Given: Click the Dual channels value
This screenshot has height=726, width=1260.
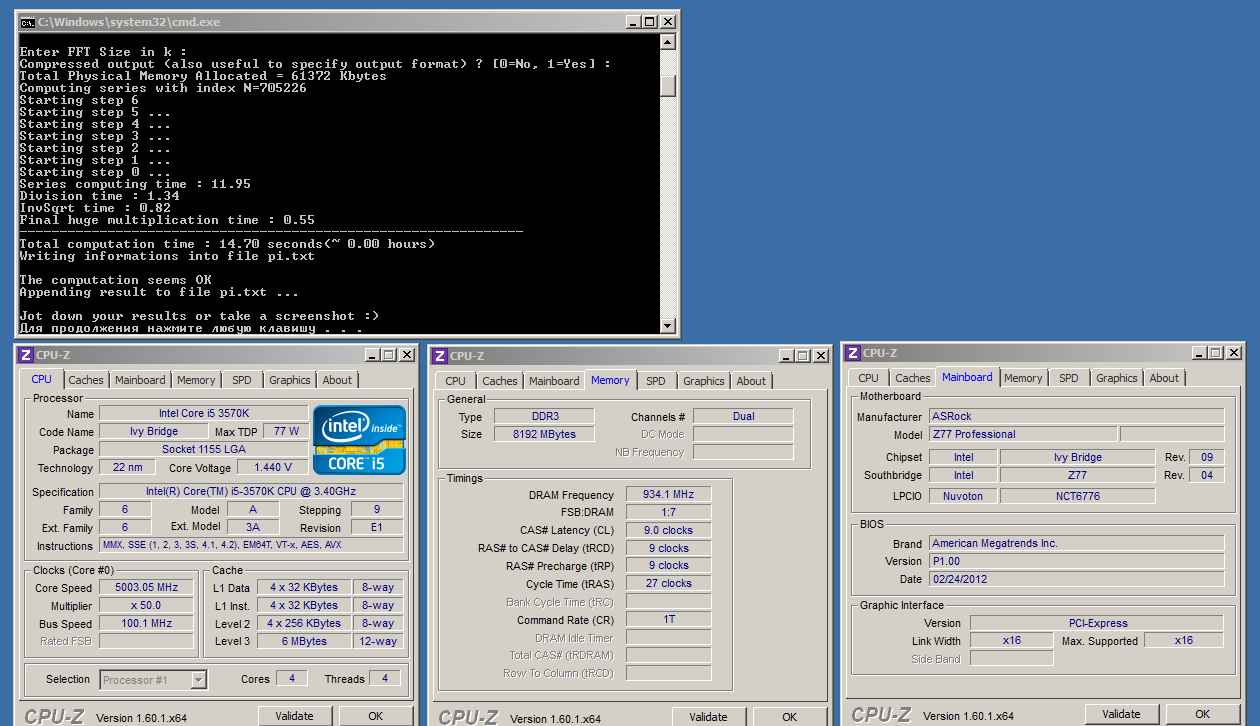Looking at the screenshot, I should click(743, 416).
